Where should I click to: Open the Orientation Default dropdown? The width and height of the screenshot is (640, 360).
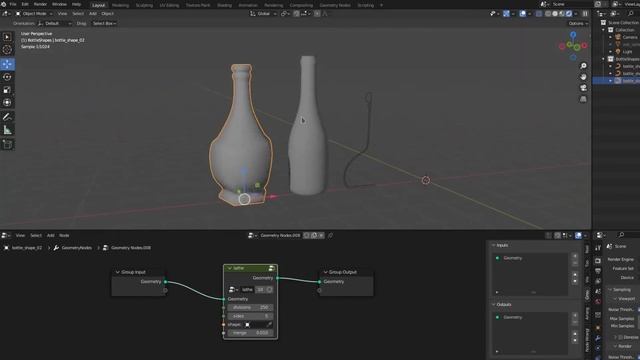(55, 23)
